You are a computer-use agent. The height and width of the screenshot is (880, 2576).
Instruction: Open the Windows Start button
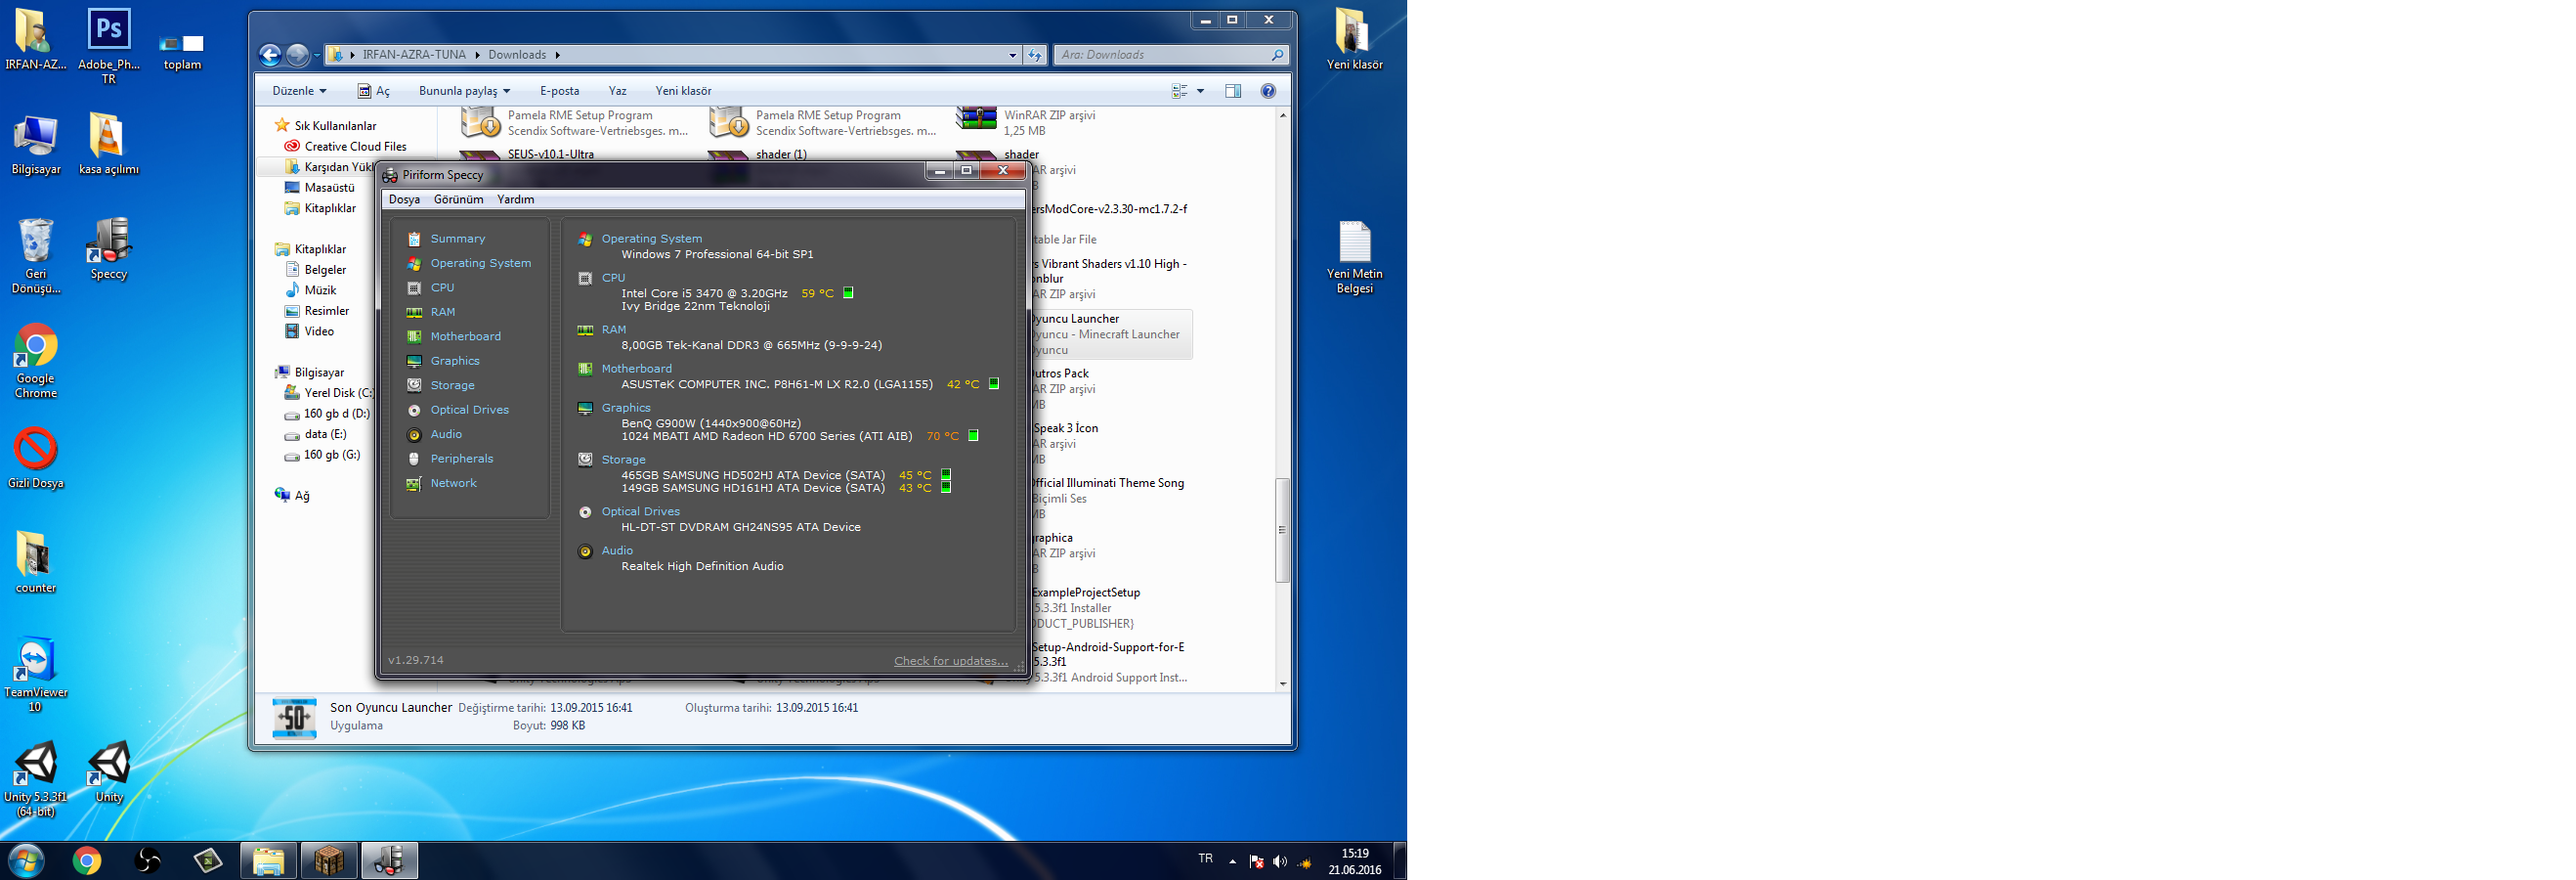pyautogui.click(x=26, y=860)
